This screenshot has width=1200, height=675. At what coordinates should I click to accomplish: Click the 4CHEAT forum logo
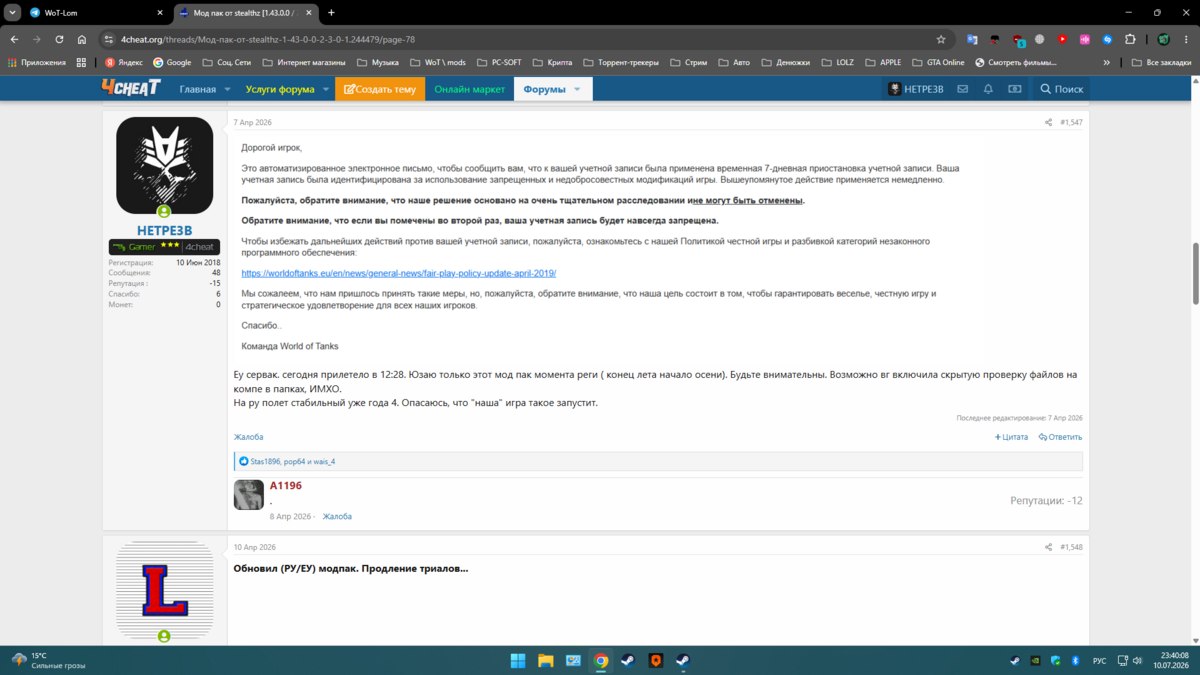click(131, 88)
